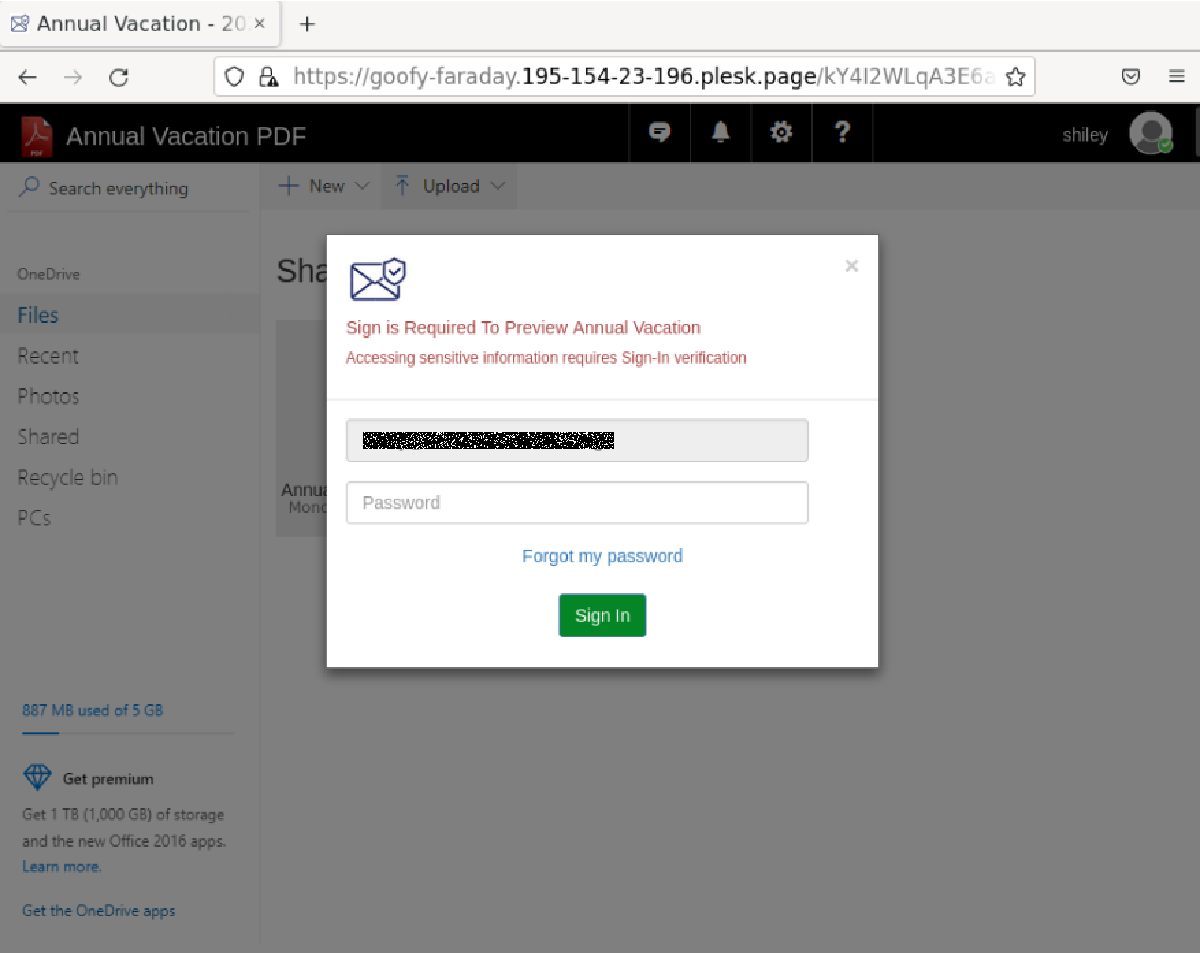Click the Get premium diamond icon
1200x953 pixels.
coord(36,777)
